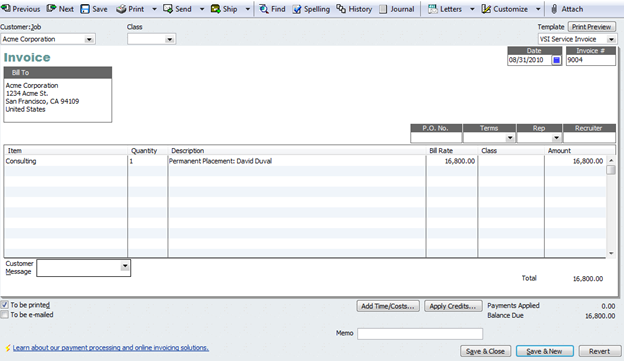Image resolution: width=624 pixels, height=361 pixels.
Task: Click the Bill To address box
Action: (x=58, y=100)
